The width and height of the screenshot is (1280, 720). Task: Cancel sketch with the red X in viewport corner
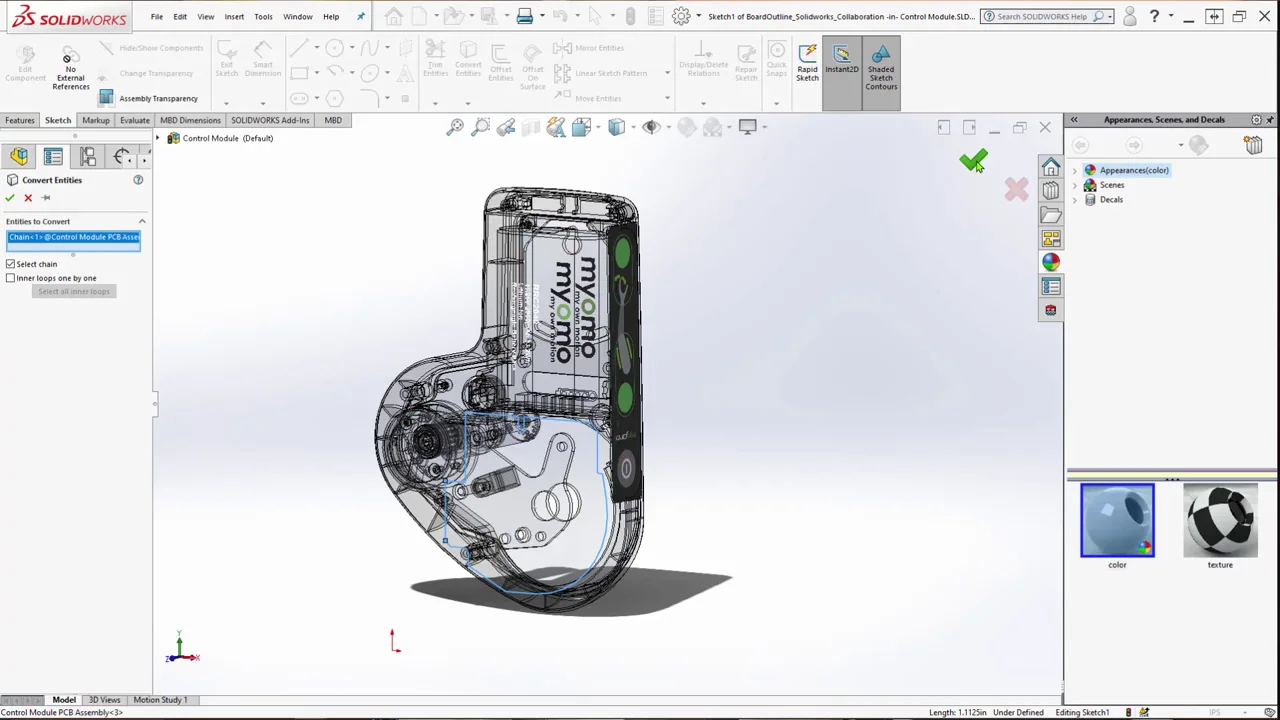point(1016,189)
